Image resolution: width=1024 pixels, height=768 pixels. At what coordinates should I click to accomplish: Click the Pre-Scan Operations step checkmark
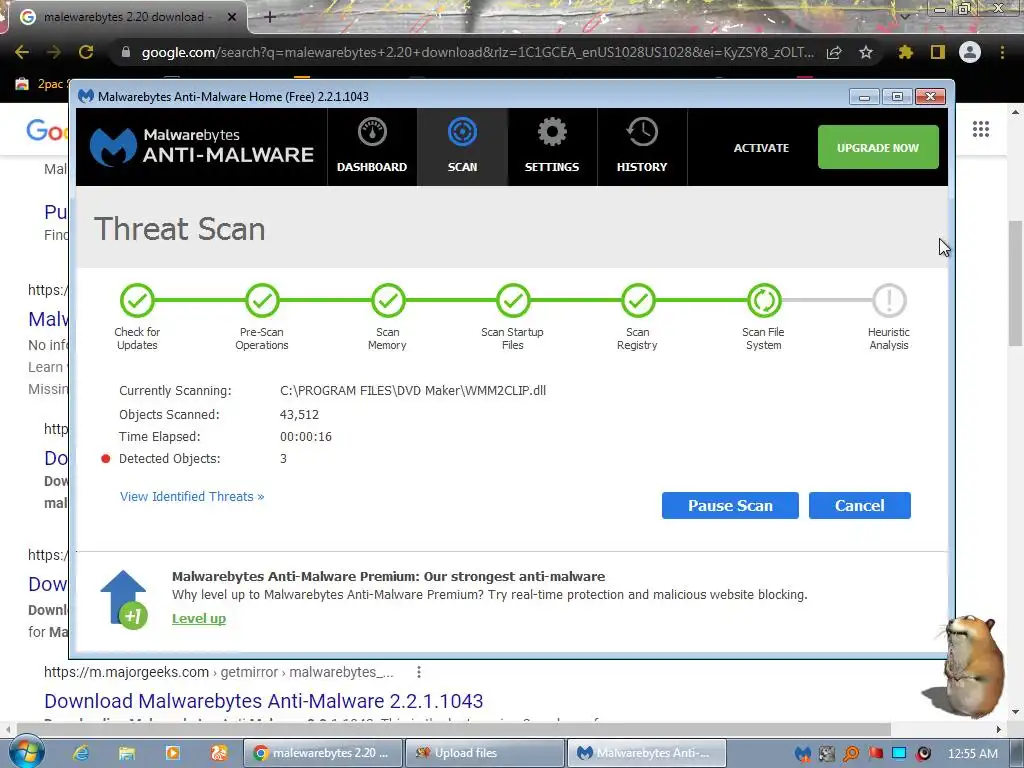[x=262, y=300]
